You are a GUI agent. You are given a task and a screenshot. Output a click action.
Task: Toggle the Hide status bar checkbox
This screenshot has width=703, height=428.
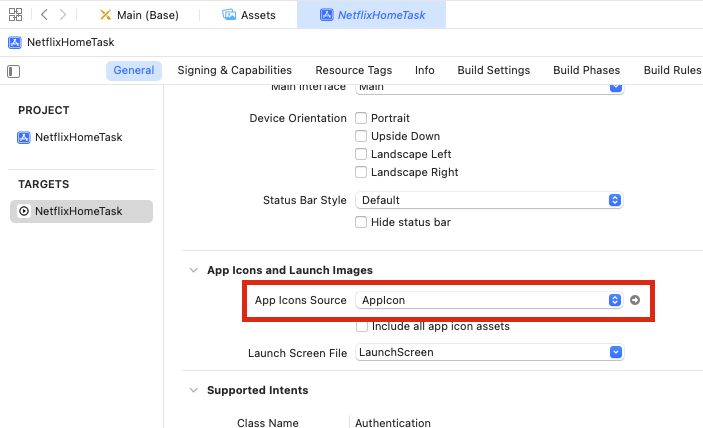tap(361, 222)
